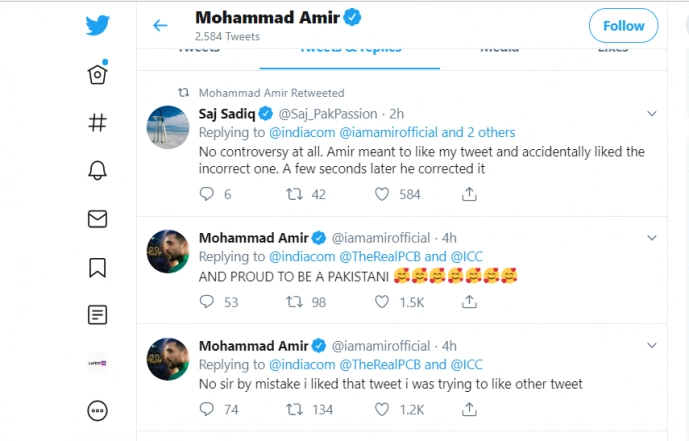The image size is (689, 441).
Task: Like the 'No sir by mistake' tweet
Action: click(382, 409)
